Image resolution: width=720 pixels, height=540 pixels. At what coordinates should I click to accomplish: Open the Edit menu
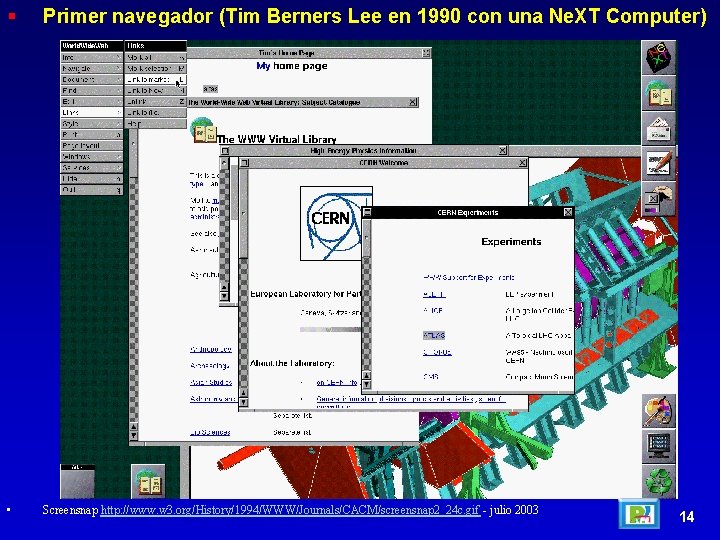[91, 101]
